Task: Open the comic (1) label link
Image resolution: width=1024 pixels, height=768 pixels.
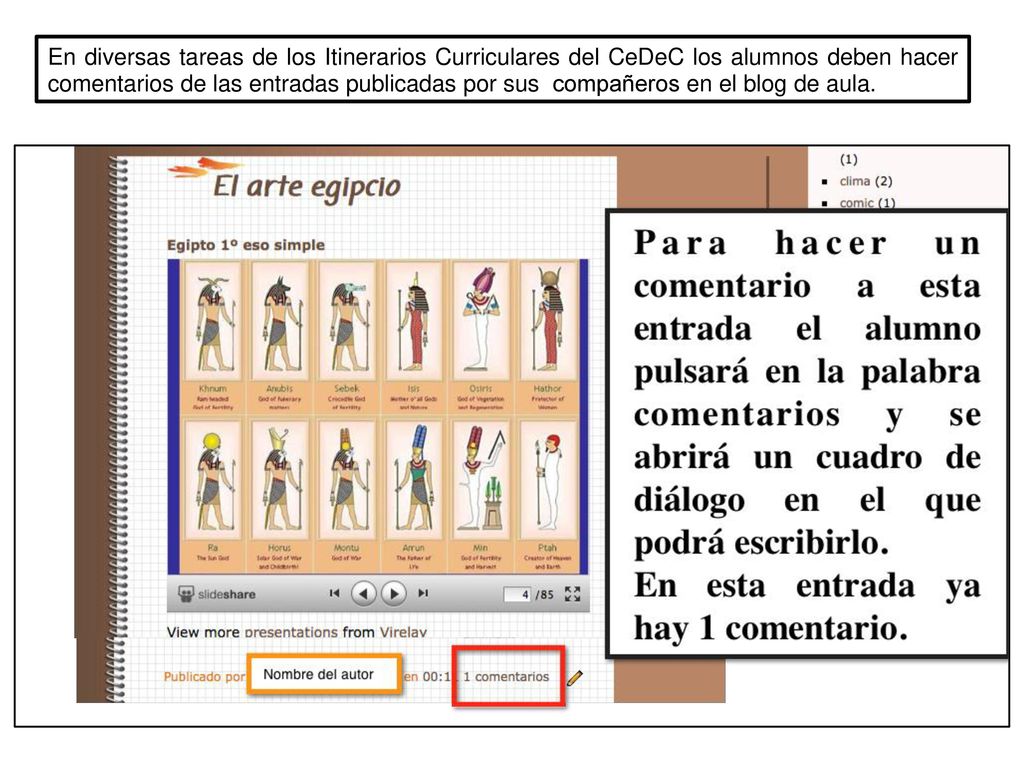Action: pyautogui.click(x=867, y=202)
